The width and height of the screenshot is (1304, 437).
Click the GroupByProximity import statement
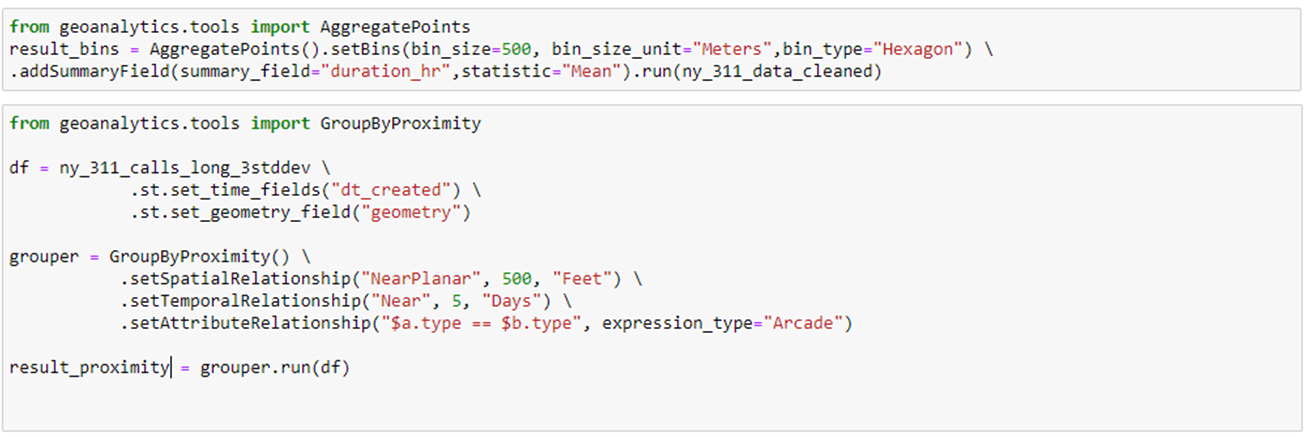245,124
